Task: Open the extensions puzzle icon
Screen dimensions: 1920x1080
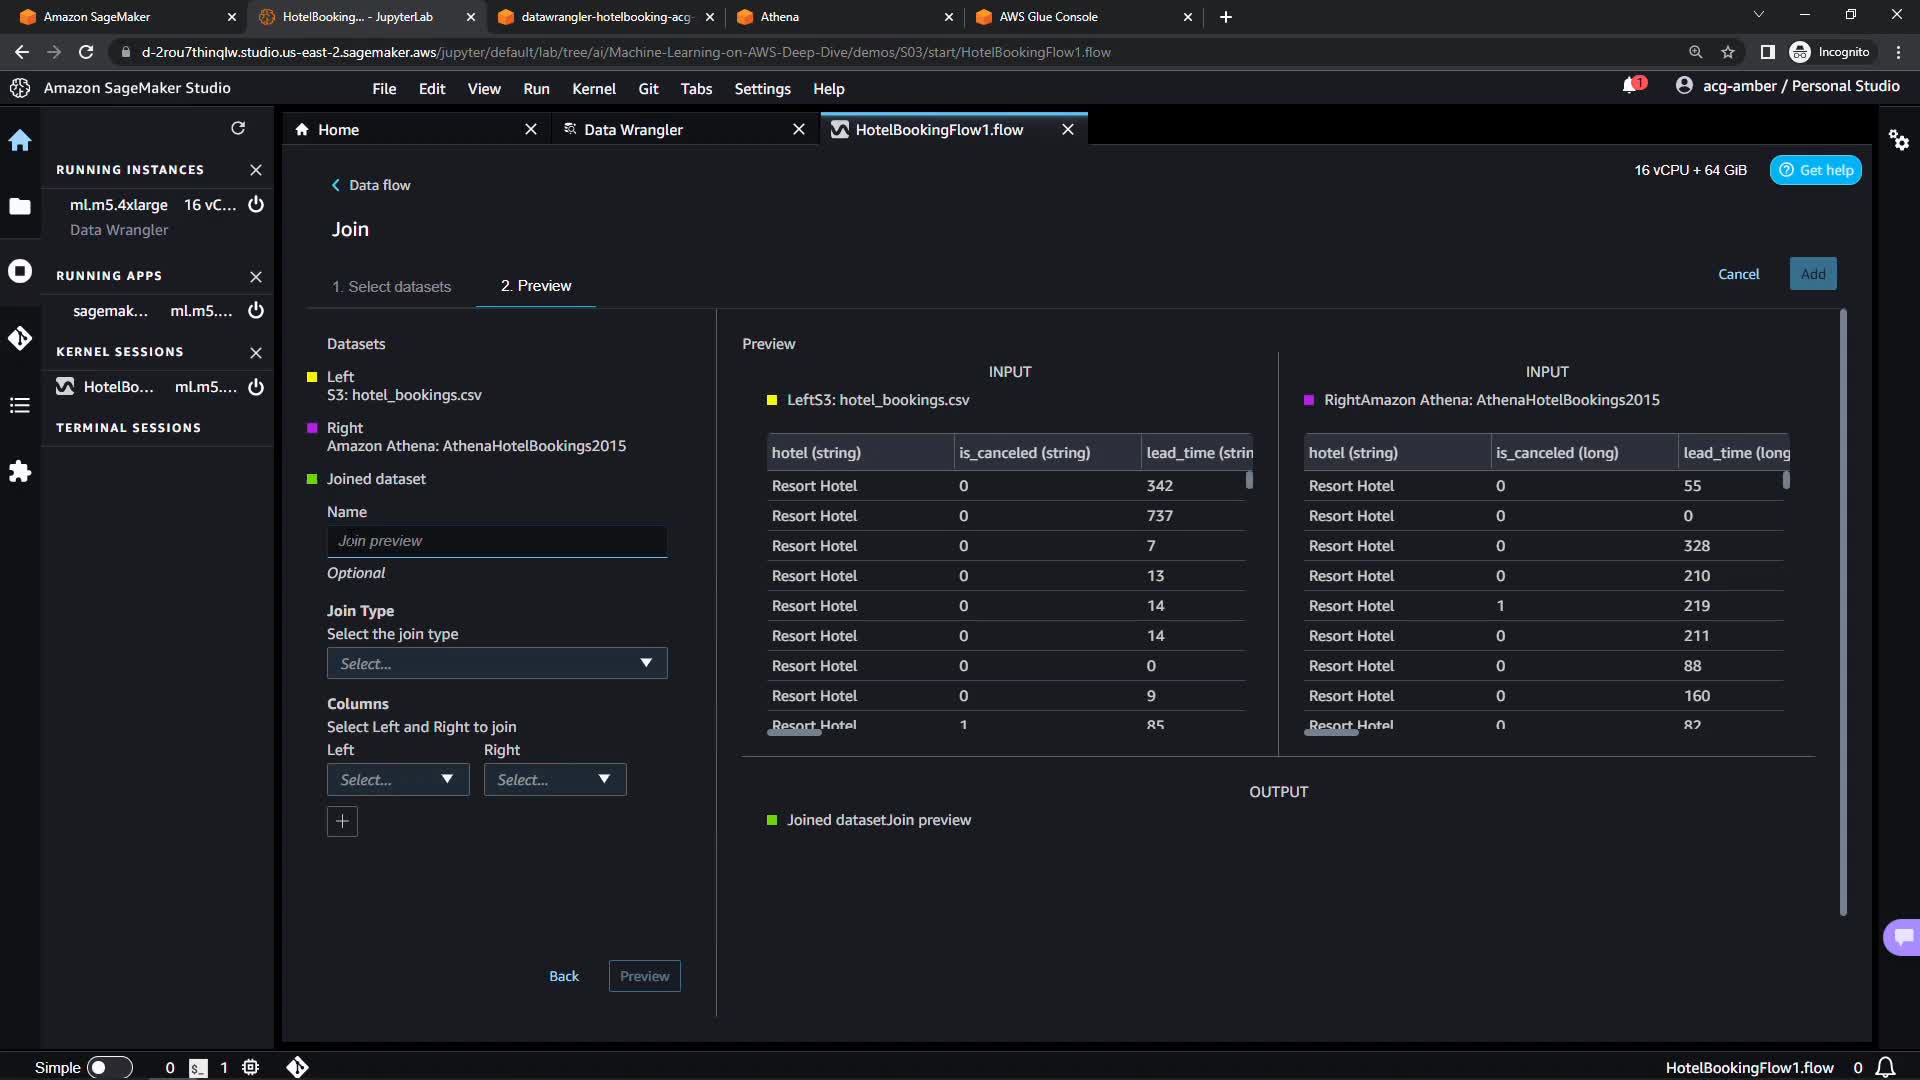Action: tap(20, 471)
